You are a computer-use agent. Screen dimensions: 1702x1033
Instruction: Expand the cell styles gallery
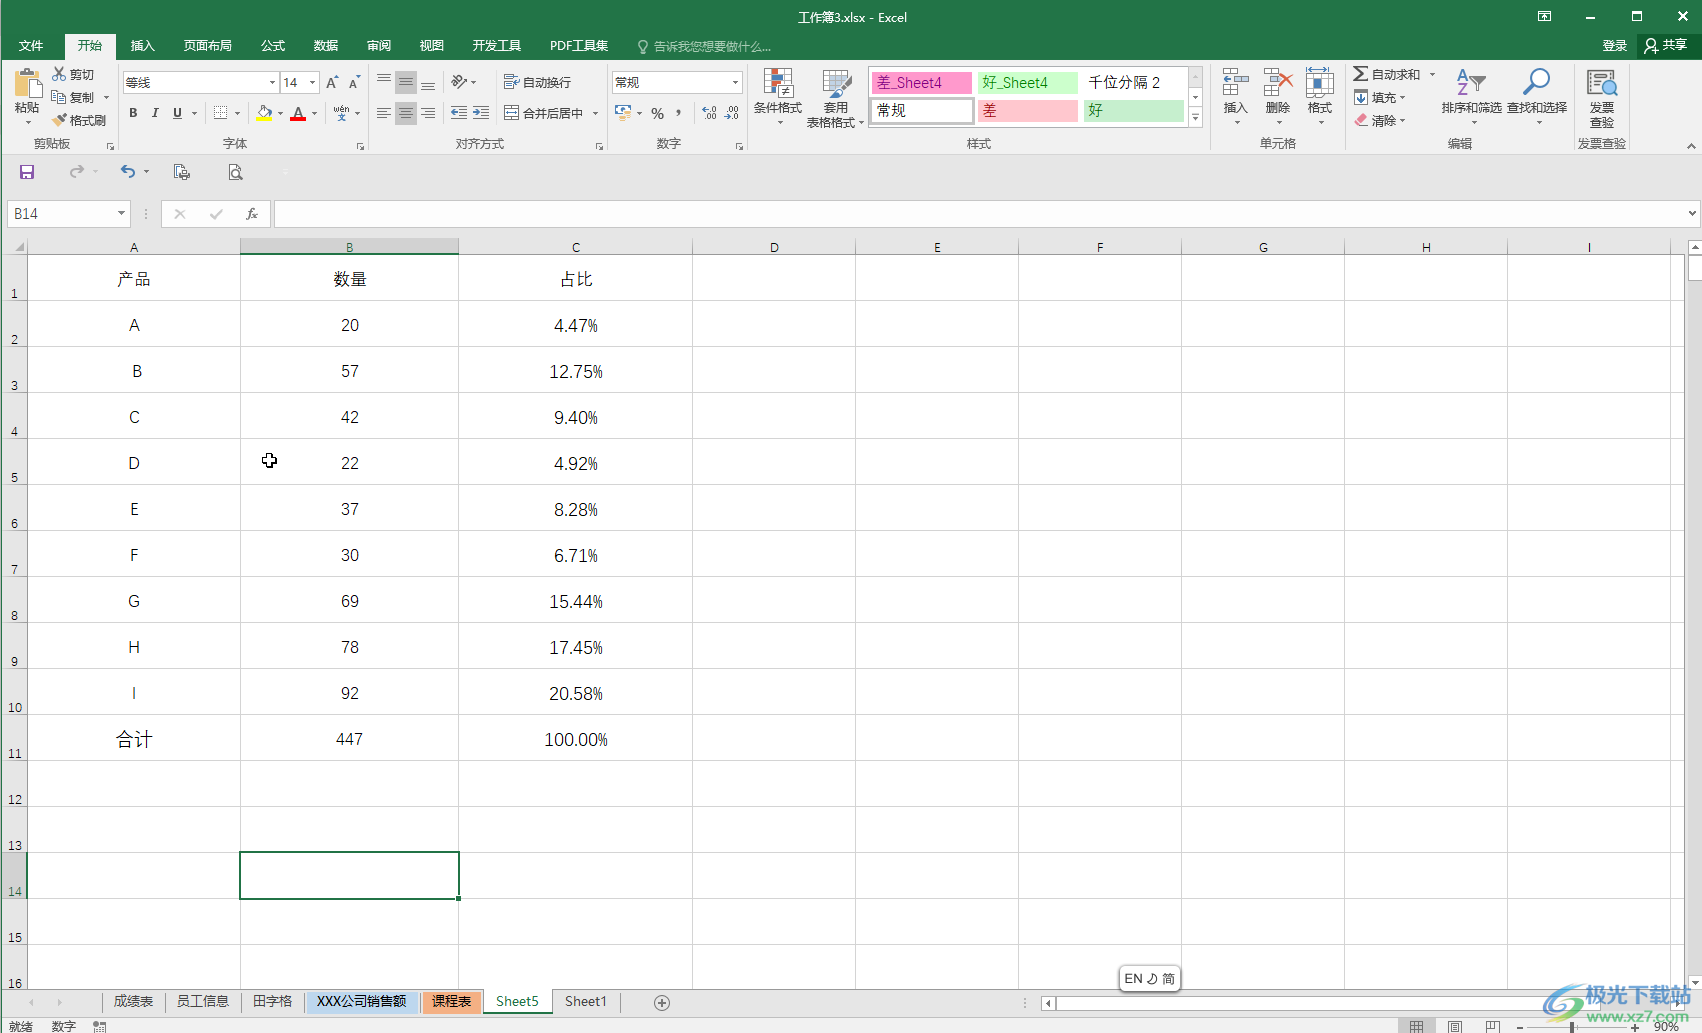(x=1195, y=117)
